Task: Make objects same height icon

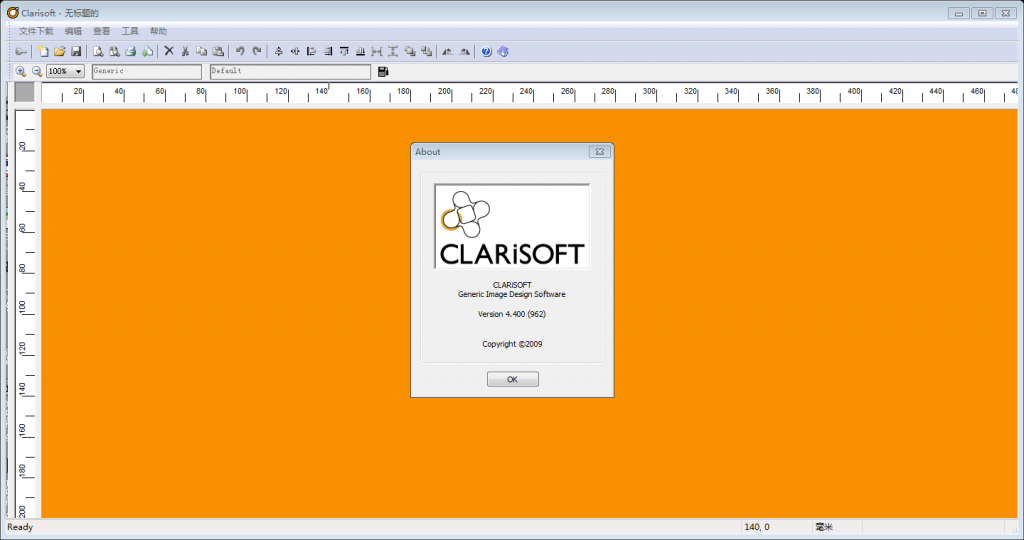Action: pos(393,52)
